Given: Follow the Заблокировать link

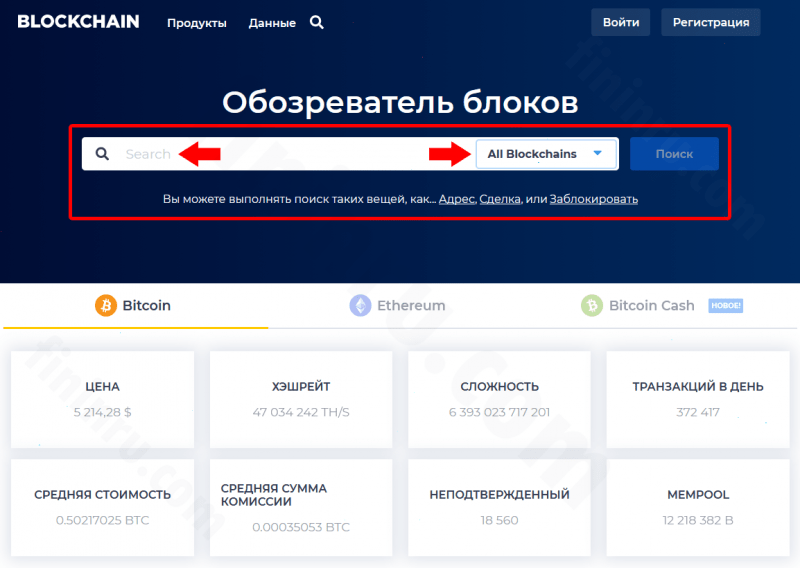Looking at the screenshot, I should point(593,199).
